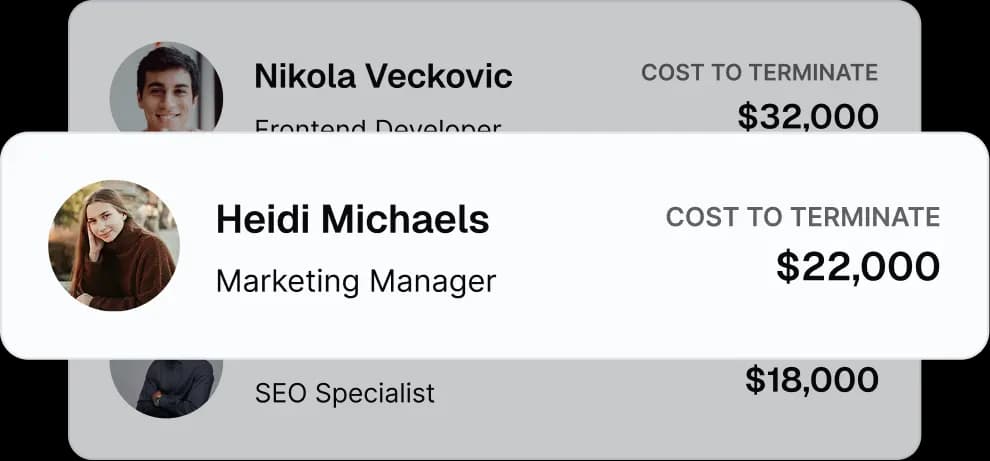The image size is (990, 461).
Task: Select the Nikola Veckovic name text
Action: pyautogui.click(x=383, y=77)
